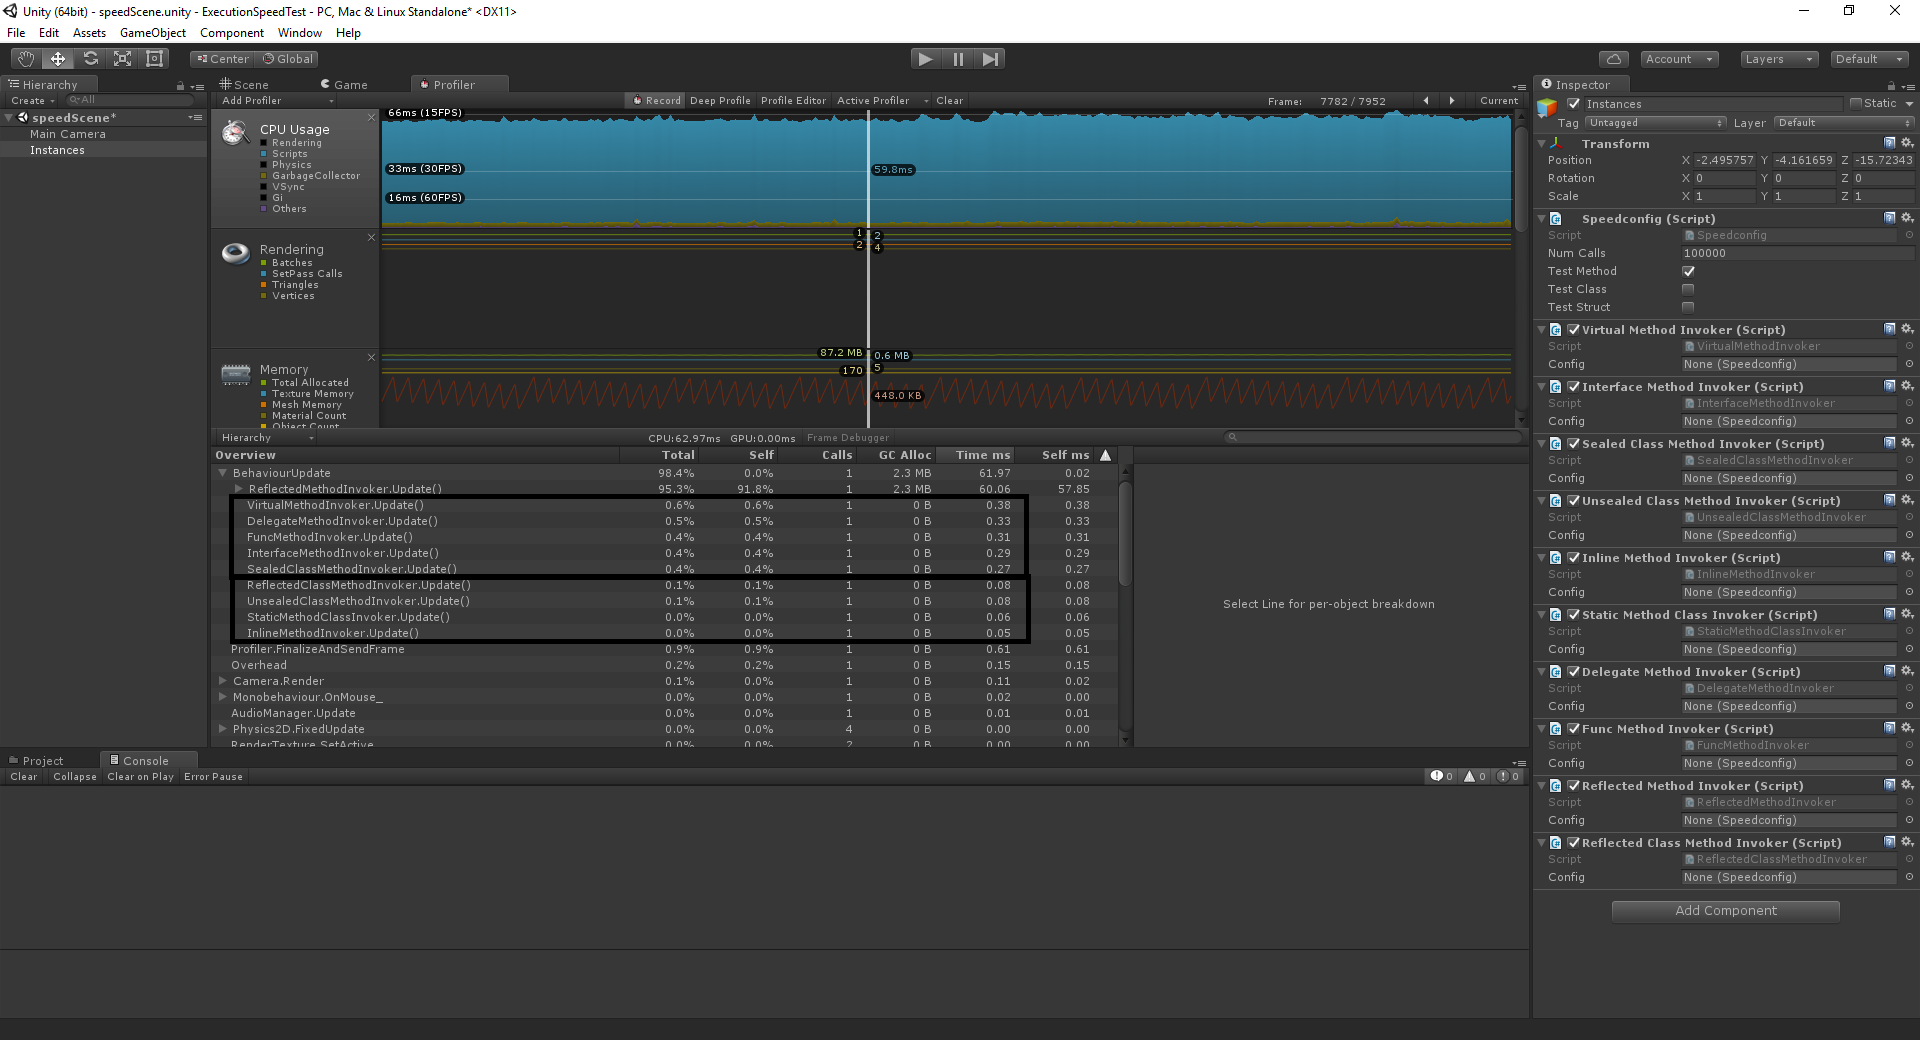Open the Add Profiler dropdown

pos(277,101)
